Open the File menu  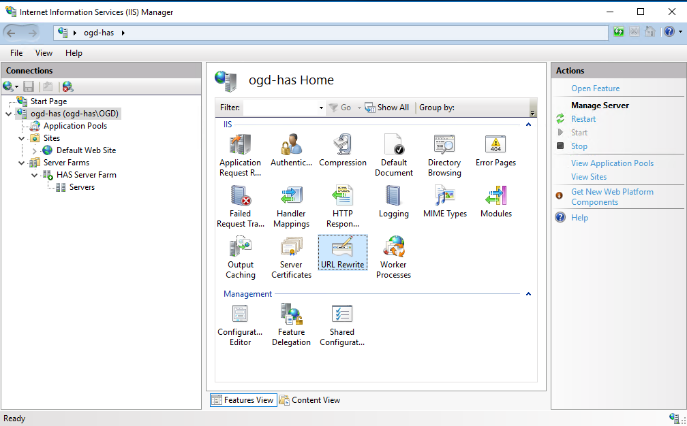pos(16,53)
